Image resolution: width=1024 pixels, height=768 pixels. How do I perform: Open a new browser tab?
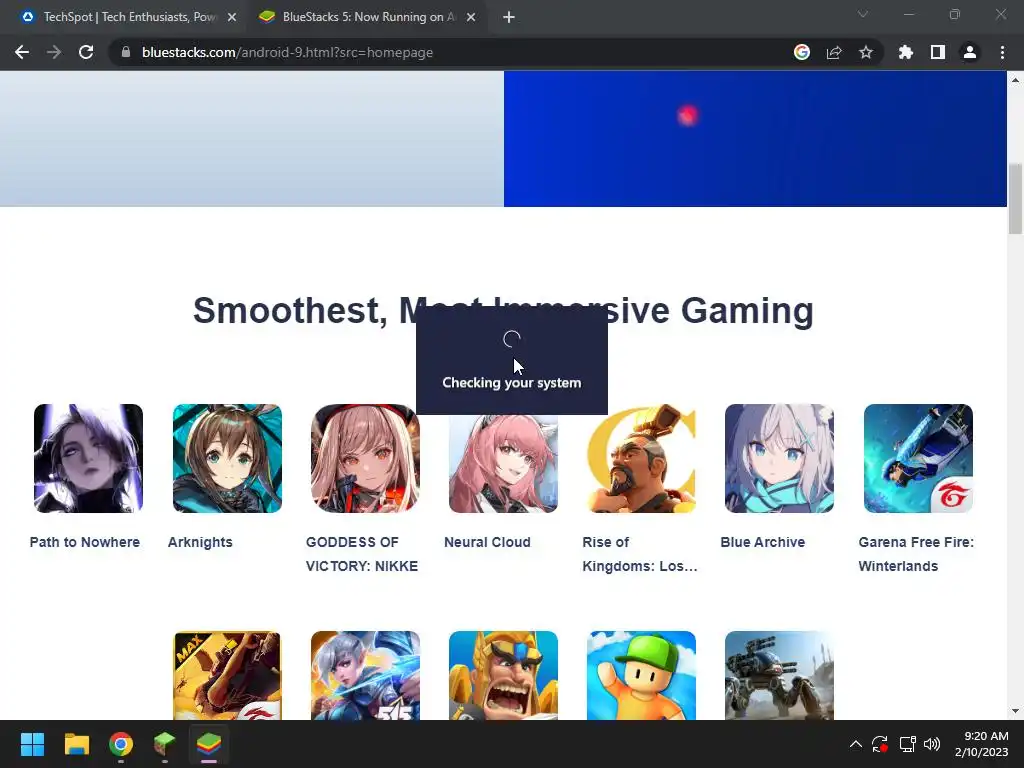coord(509,17)
